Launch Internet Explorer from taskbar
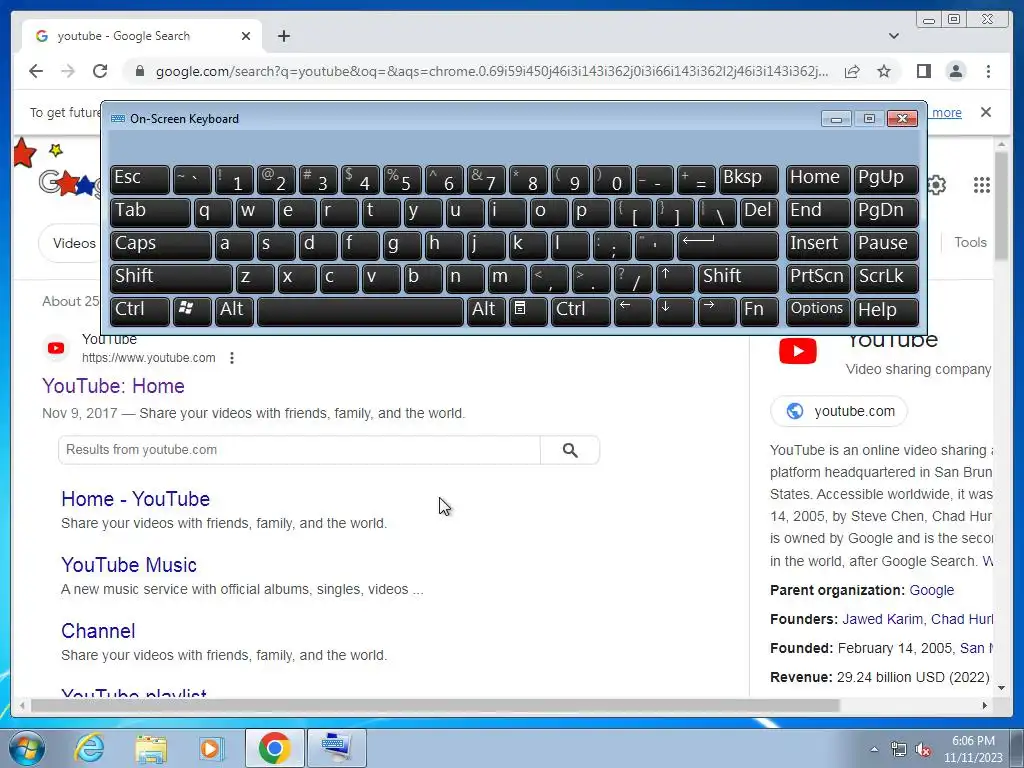Screen dimensions: 1024x768 click(88, 748)
